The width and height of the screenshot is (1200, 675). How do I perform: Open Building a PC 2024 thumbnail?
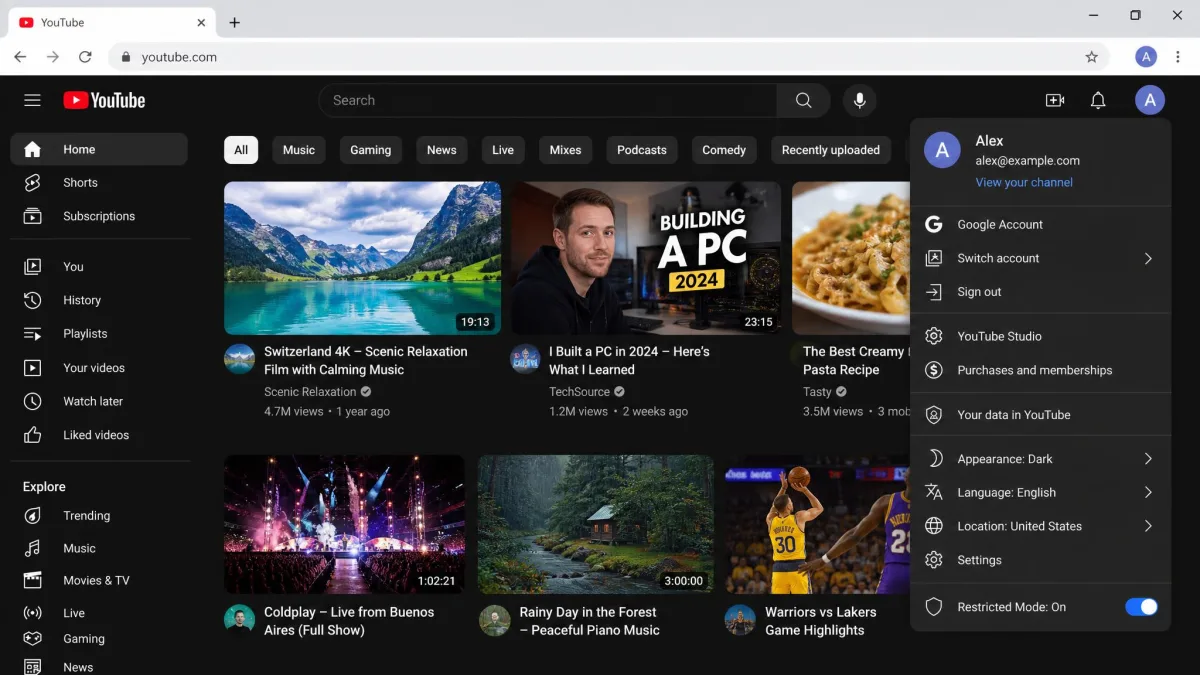coord(646,258)
